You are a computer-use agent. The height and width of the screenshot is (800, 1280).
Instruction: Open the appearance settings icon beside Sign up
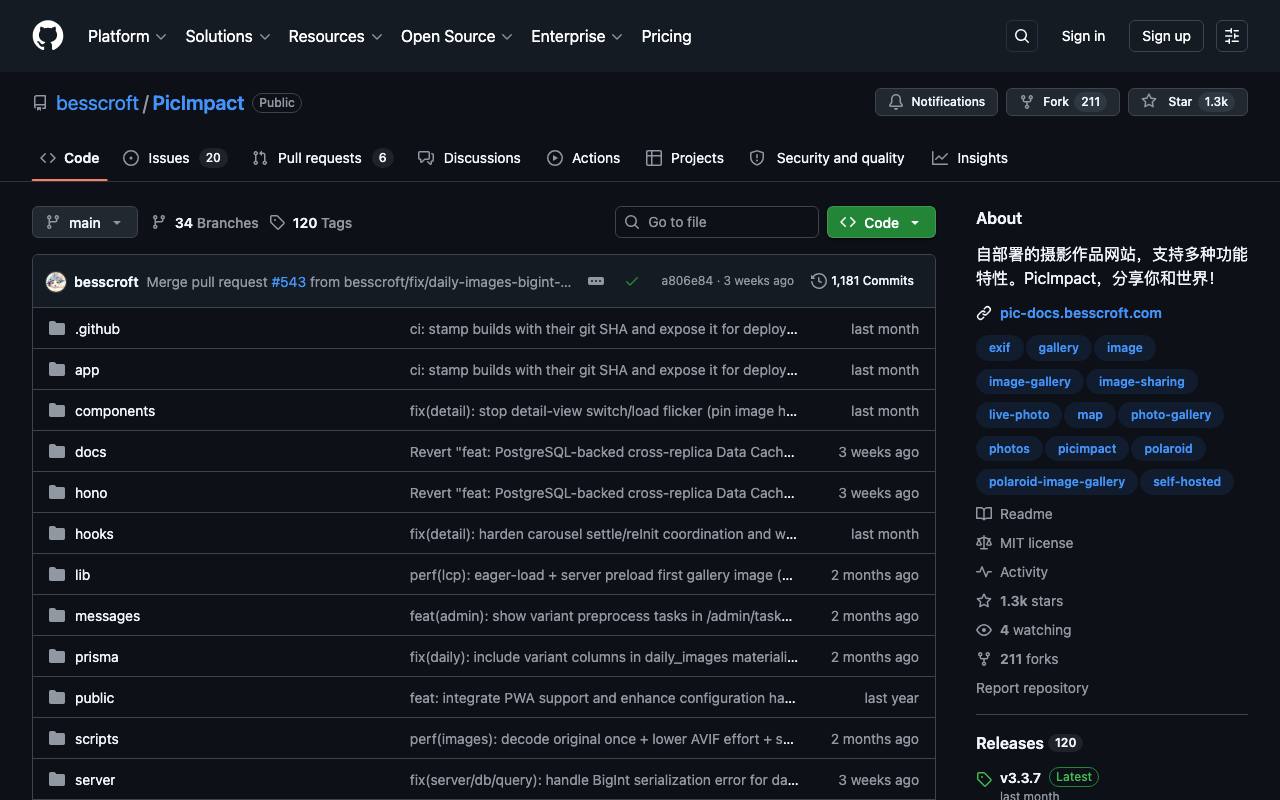[1232, 36]
